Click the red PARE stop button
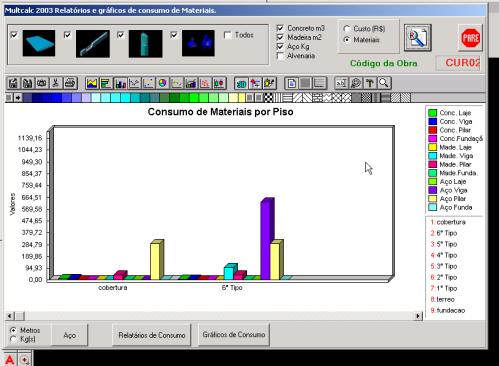Screen dimensions: 499x366 point(470,38)
